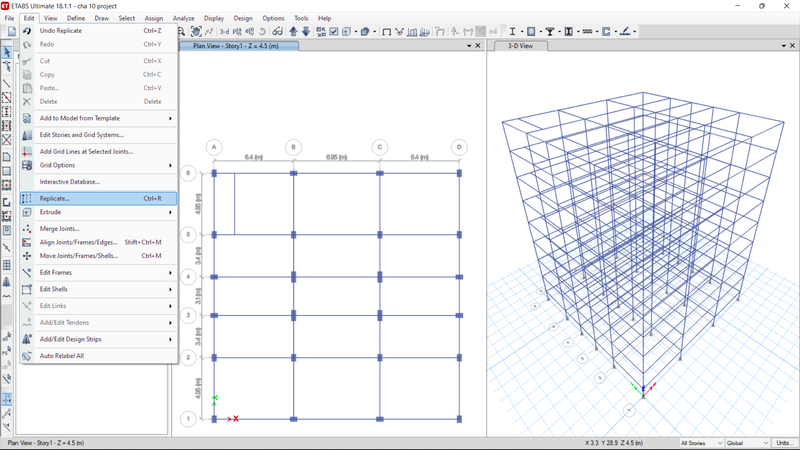This screenshot has width=800, height=450.
Task: Select Replicate... in the Edit menu
Action: tap(99, 198)
